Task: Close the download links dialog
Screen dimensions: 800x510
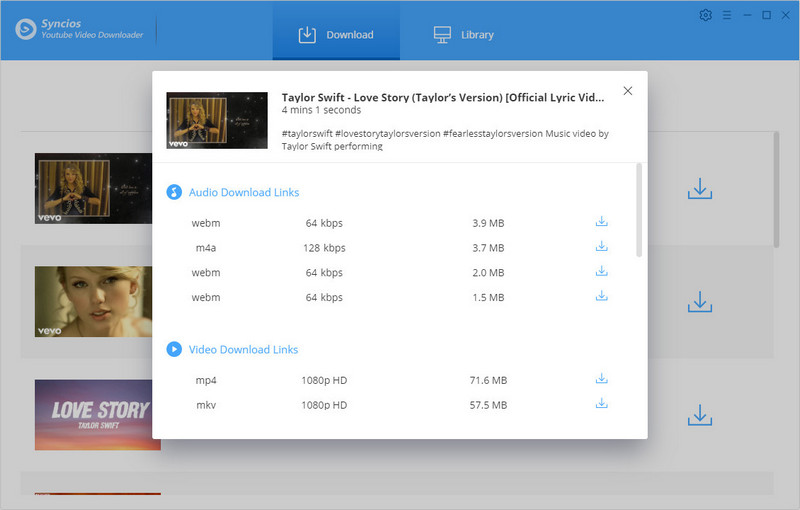Action: pyautogui.click(x=627, y=91)
